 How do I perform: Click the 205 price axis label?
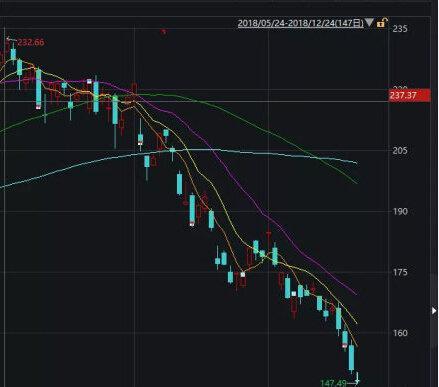point(400,151)
